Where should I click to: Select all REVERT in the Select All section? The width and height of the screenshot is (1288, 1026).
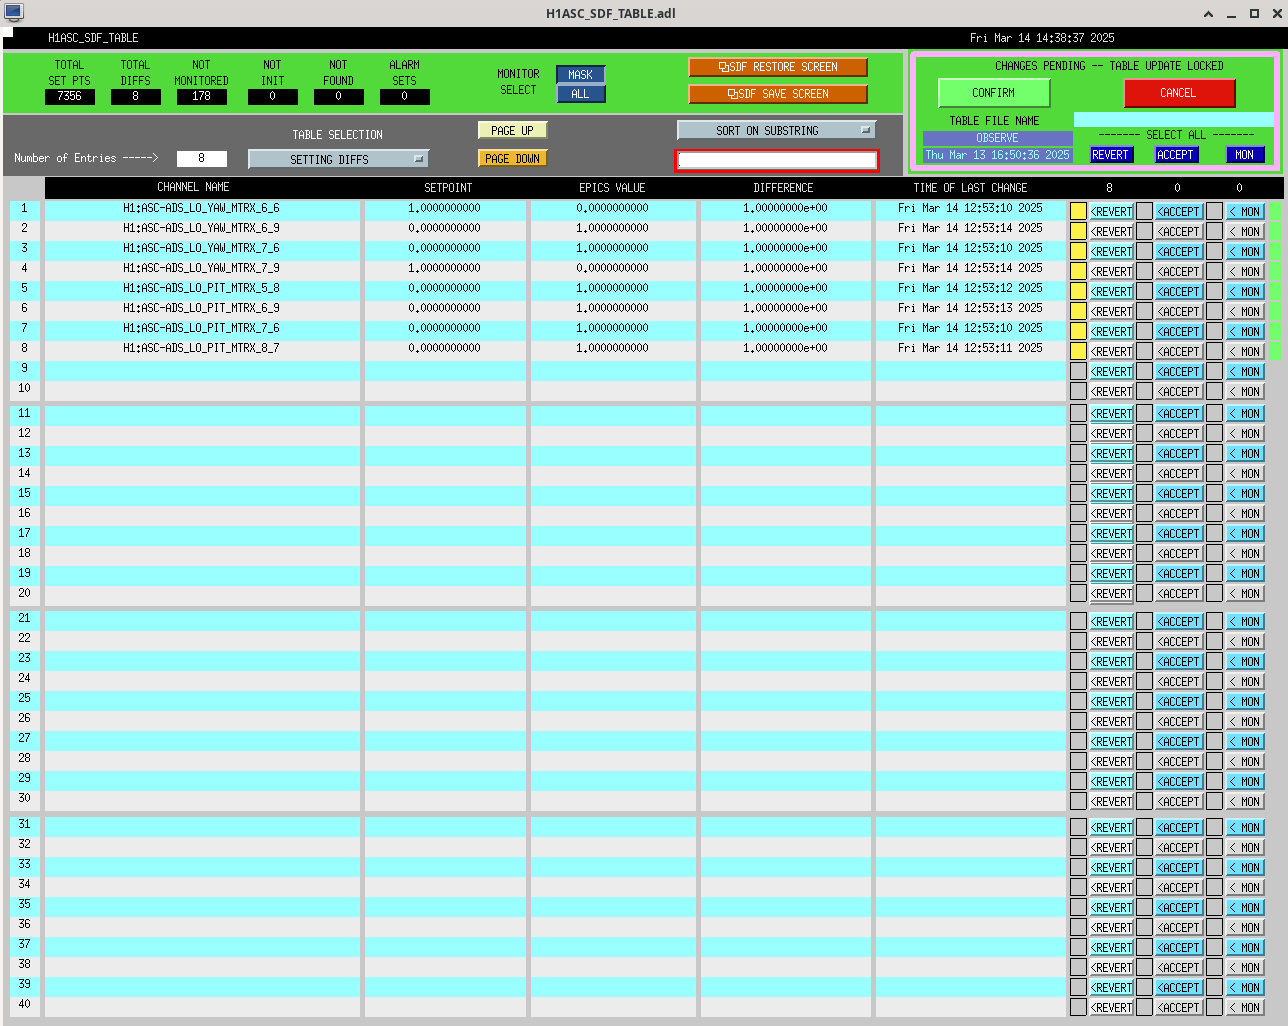(x=1110, y=155)
